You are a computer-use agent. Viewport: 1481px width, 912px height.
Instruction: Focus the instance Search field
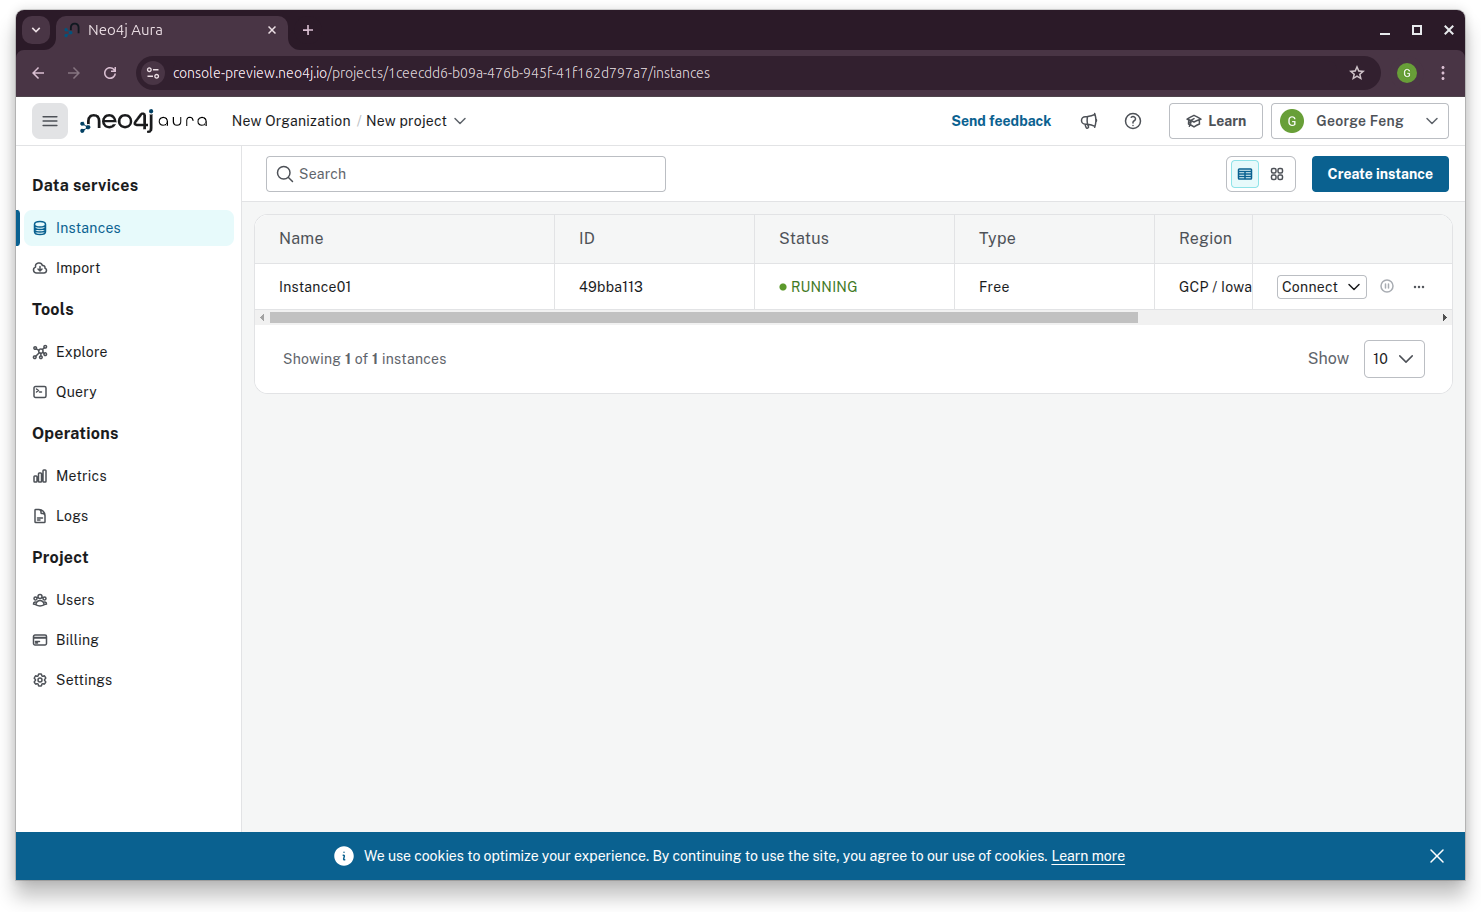(466, 174)
